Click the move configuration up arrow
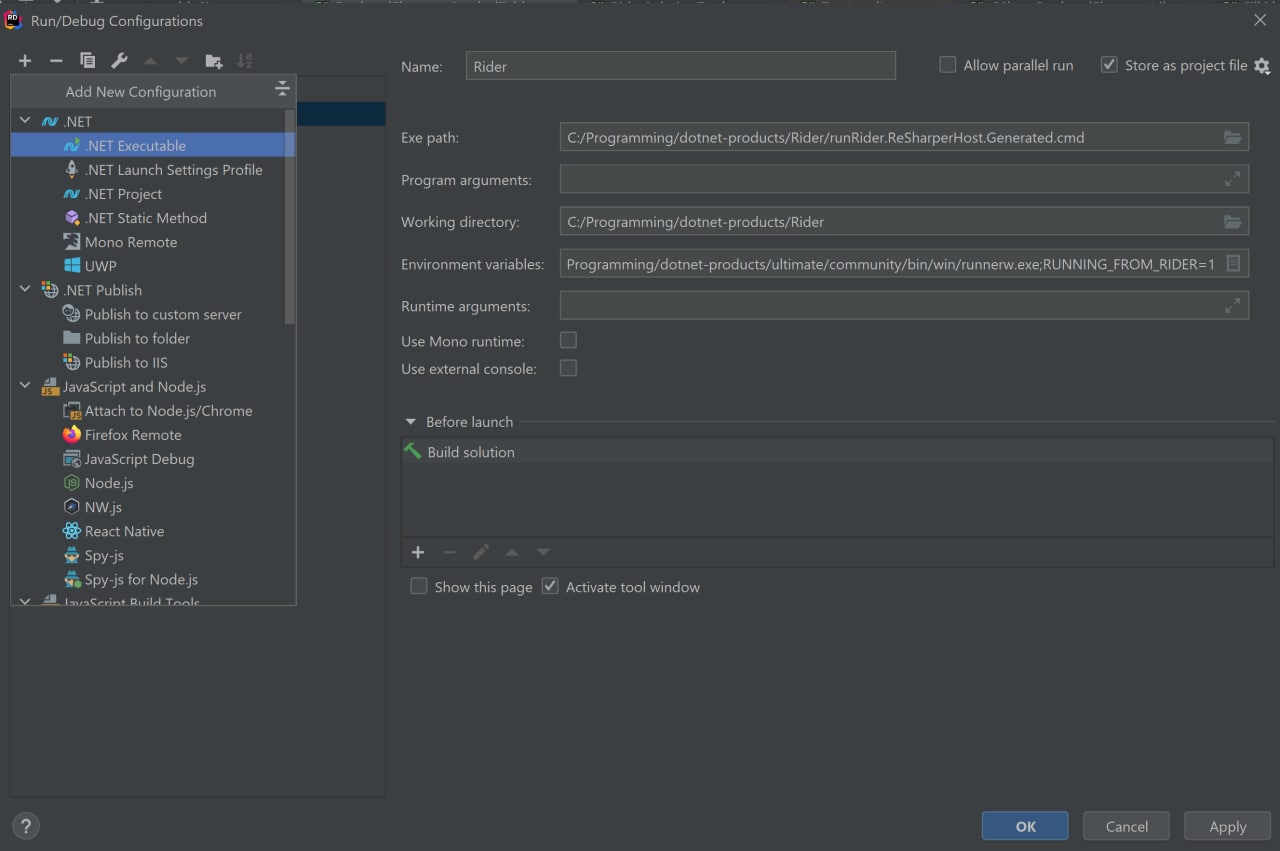This screenshot has width=1280, height=851. tap(150, 61)
